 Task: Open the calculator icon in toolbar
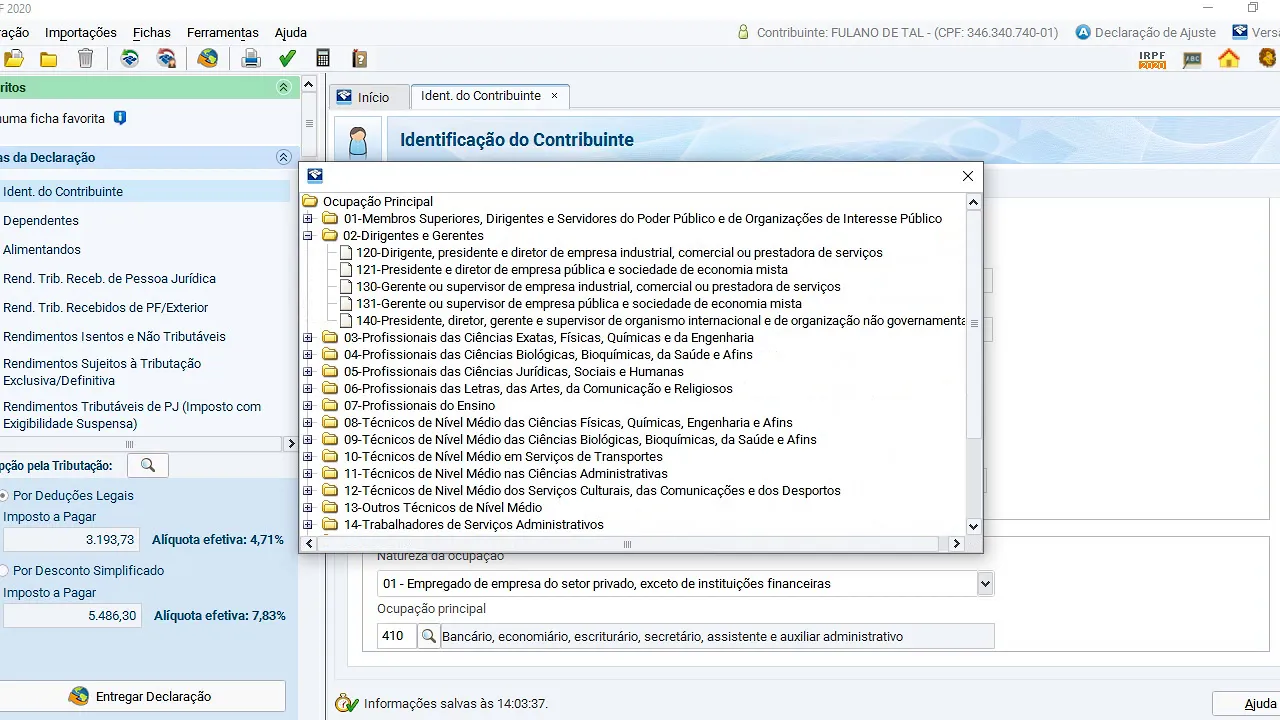323,59
